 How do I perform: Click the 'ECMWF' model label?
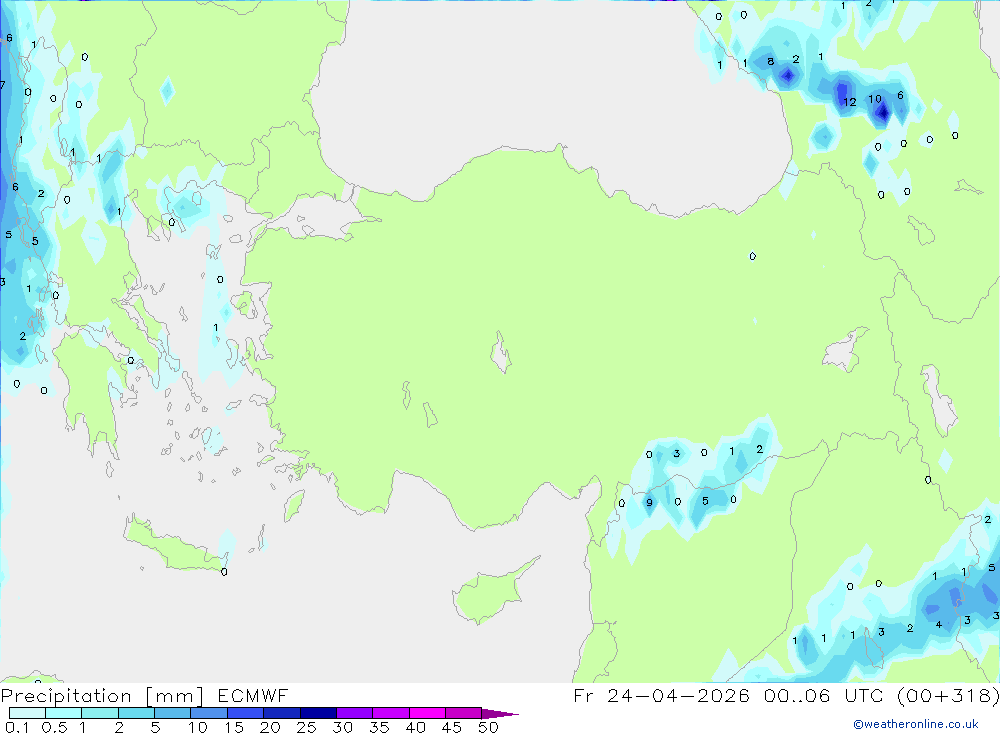(x=253, y=696)
